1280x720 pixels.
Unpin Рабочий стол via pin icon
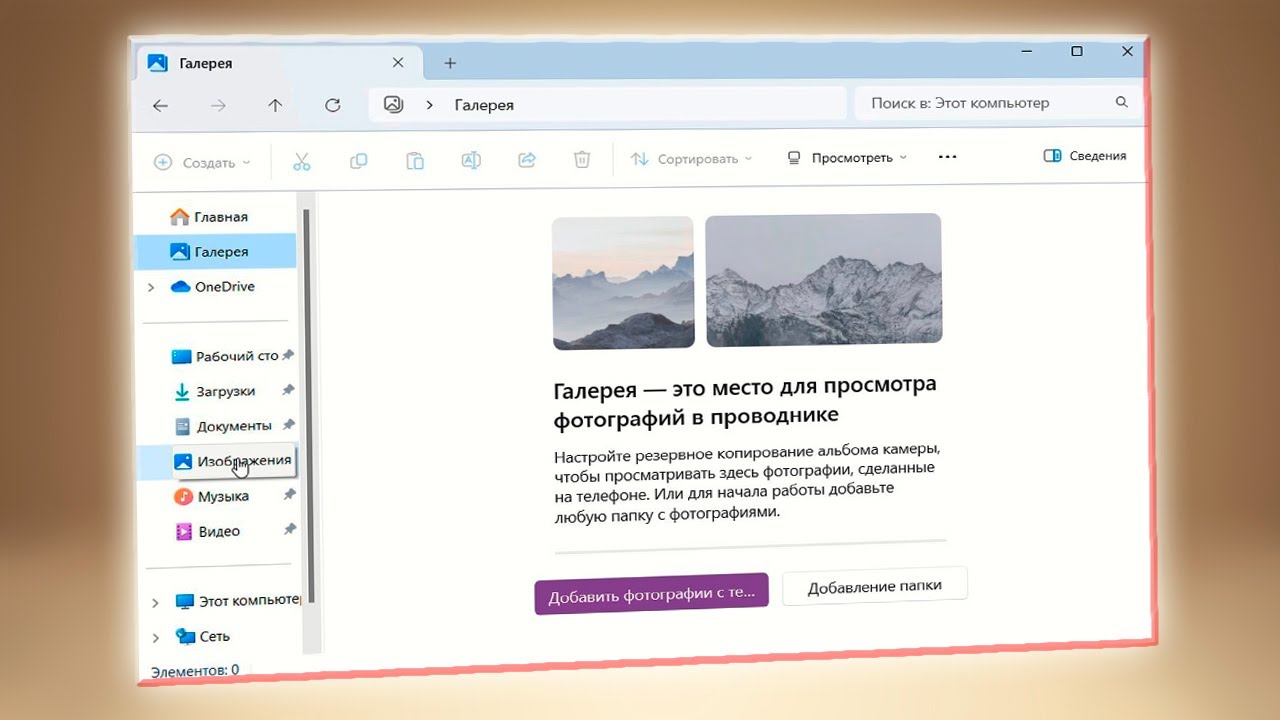[288, 355]
